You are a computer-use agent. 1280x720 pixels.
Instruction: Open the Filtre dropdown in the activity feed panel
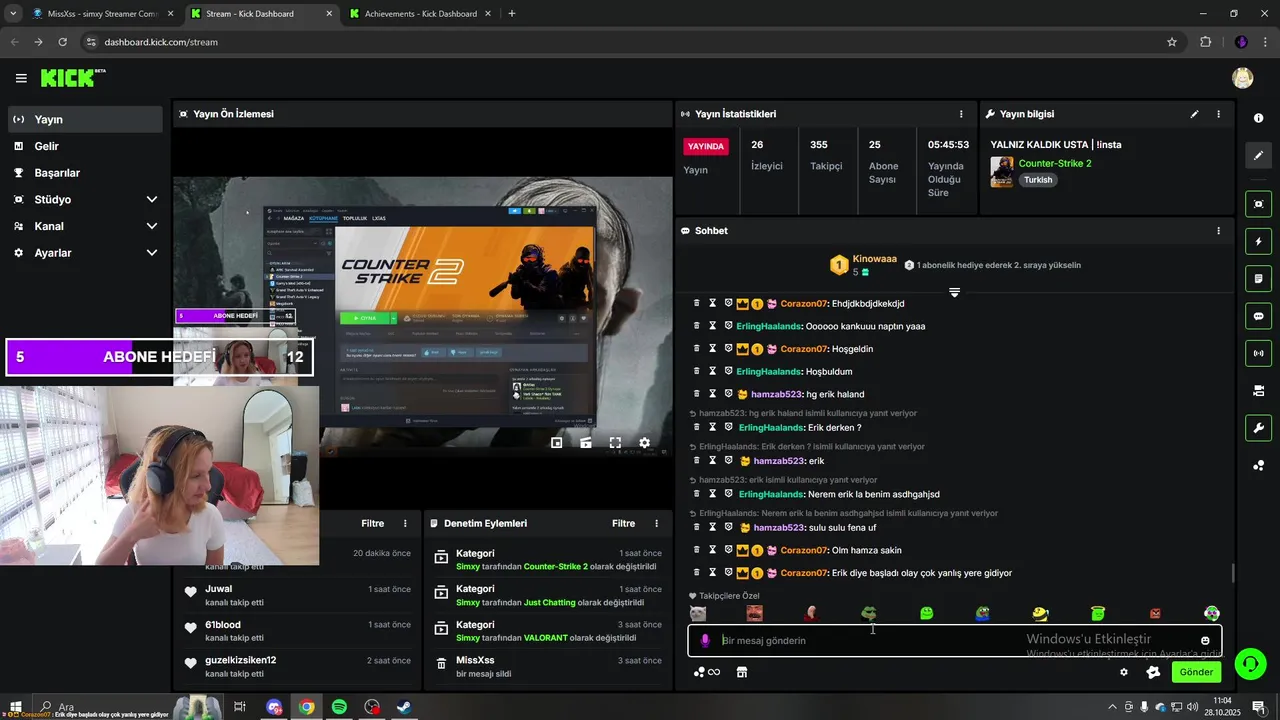pos(372,523)
